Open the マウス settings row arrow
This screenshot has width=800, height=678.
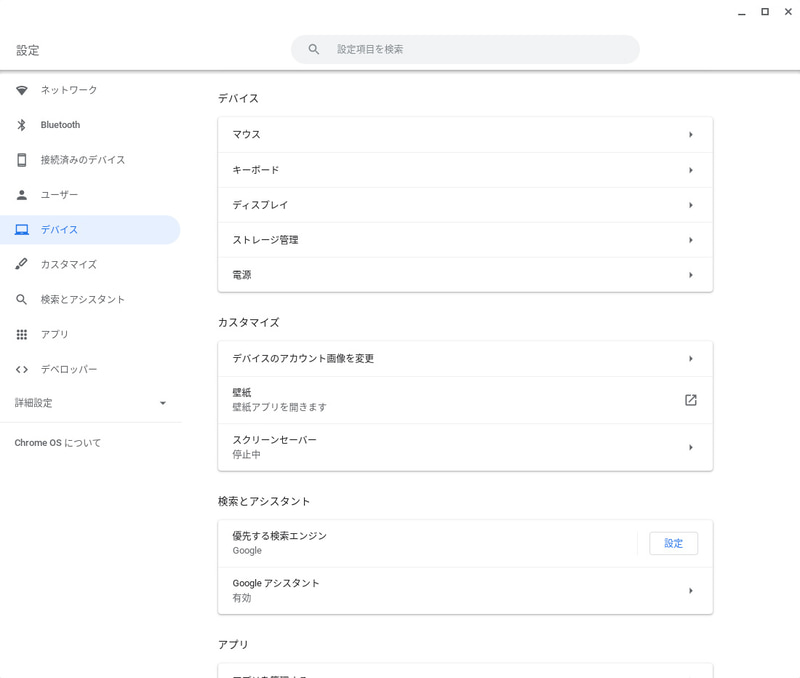click(691, 135)
